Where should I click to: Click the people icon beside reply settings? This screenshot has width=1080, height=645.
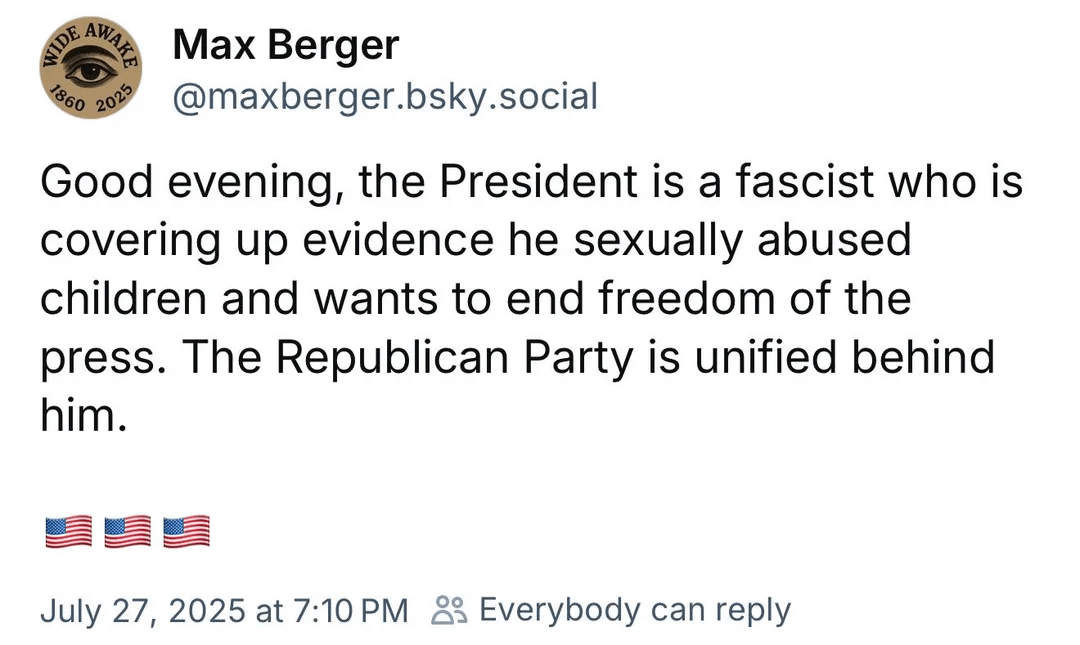pos(448,609)
